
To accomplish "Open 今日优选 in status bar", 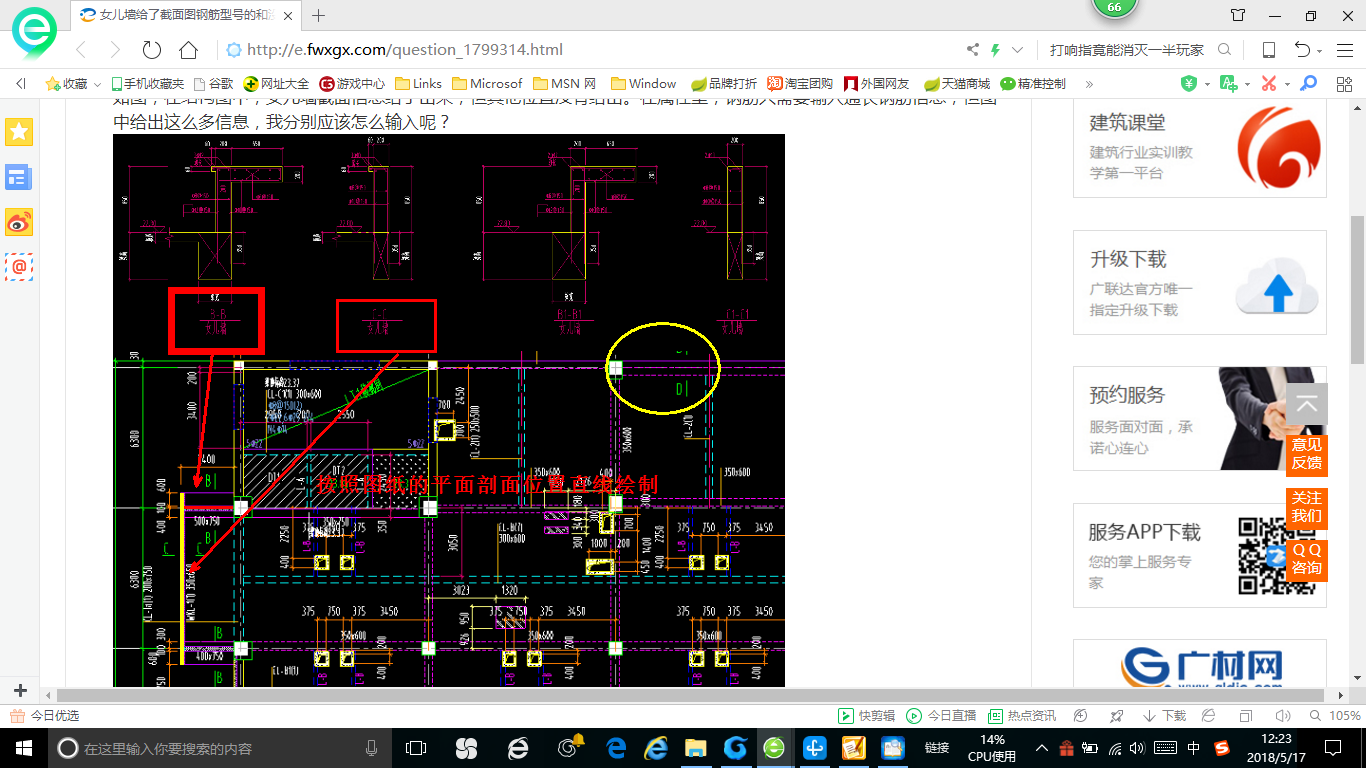I will click(x=46, y=716).
